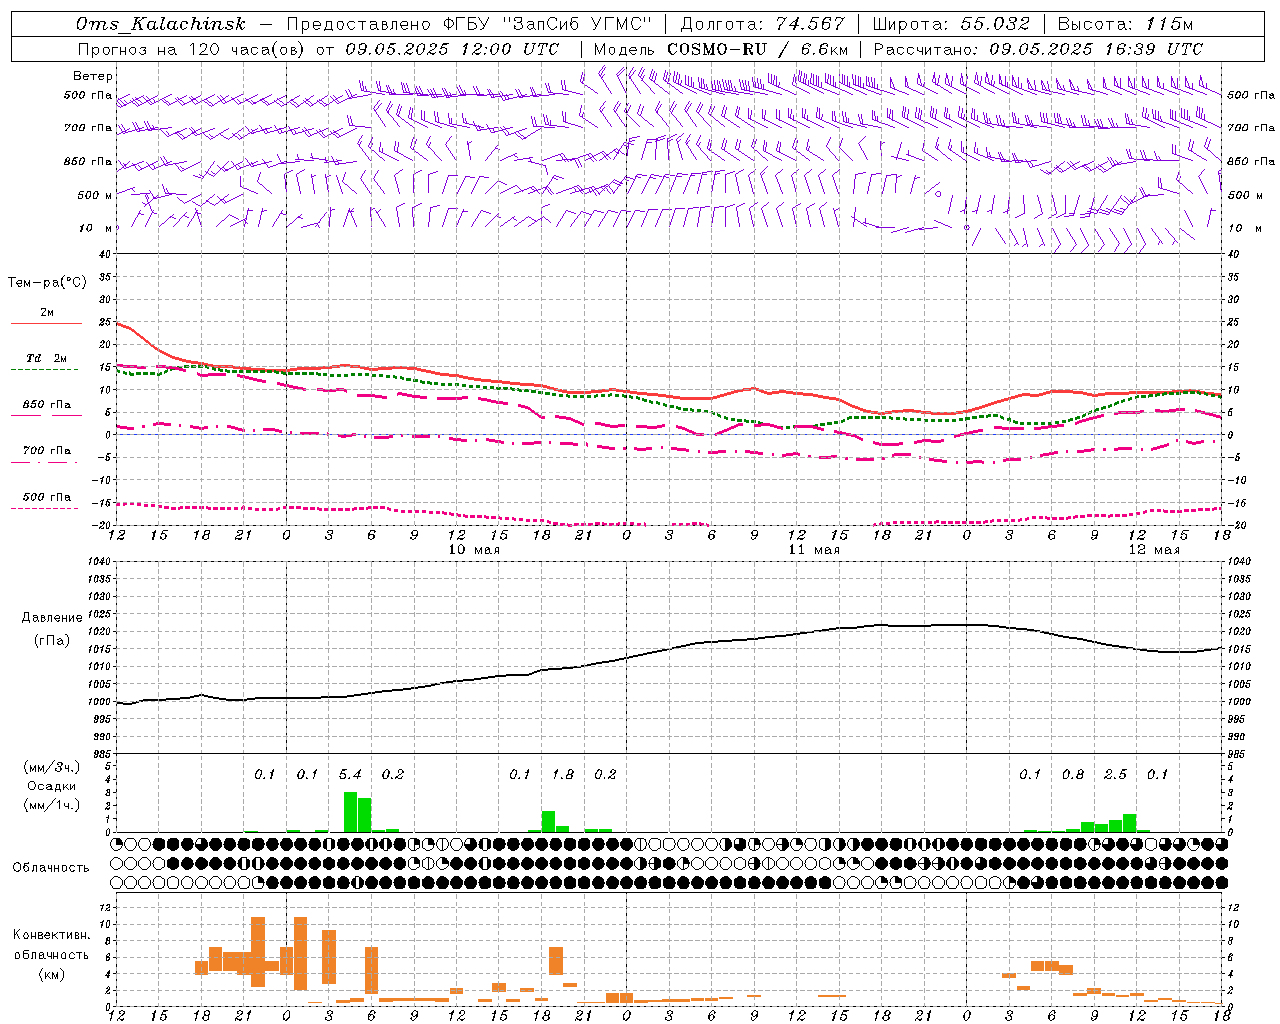1280x1024 pixels.
Task: Click the Осадки panel label
Action: [x=52, y=786]
